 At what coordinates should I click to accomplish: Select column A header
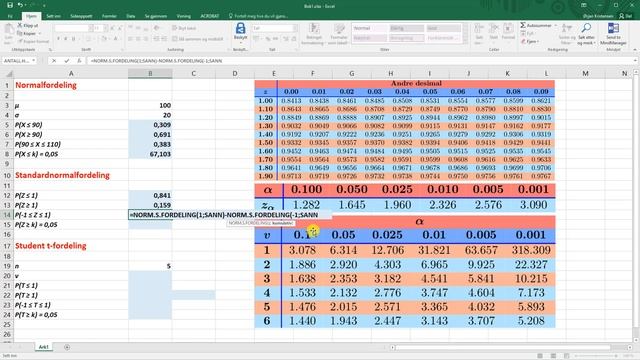pos(71,74)
